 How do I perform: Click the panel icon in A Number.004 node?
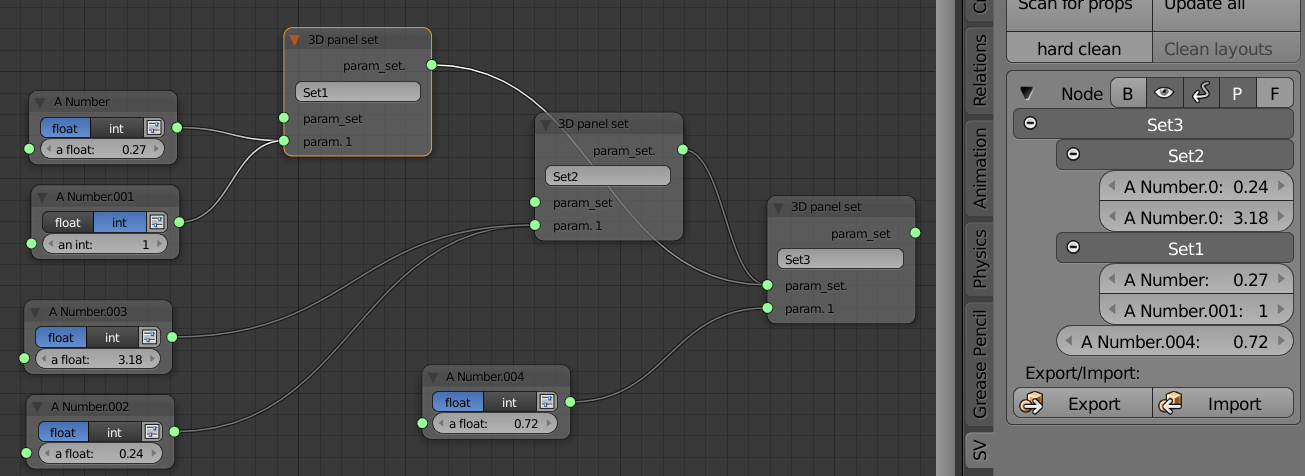[x=546, y=402]
